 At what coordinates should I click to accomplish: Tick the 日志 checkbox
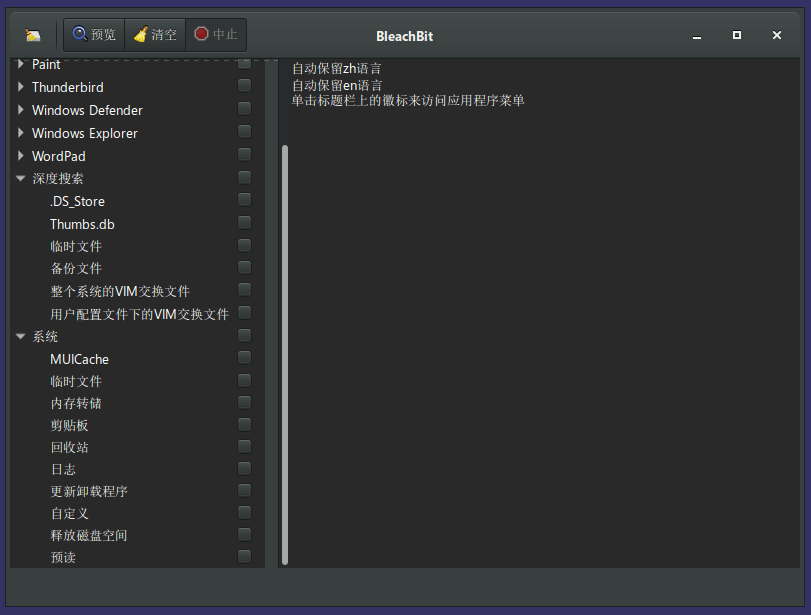point(245,469)
